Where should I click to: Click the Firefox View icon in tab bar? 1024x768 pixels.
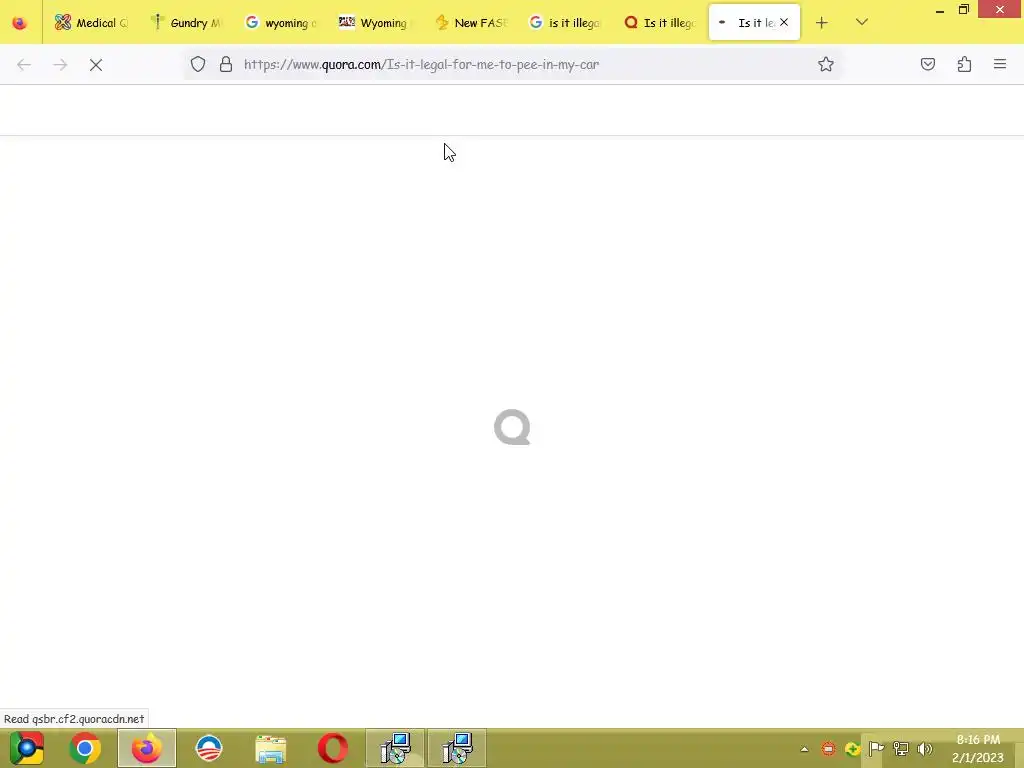(x=20, y=23)
